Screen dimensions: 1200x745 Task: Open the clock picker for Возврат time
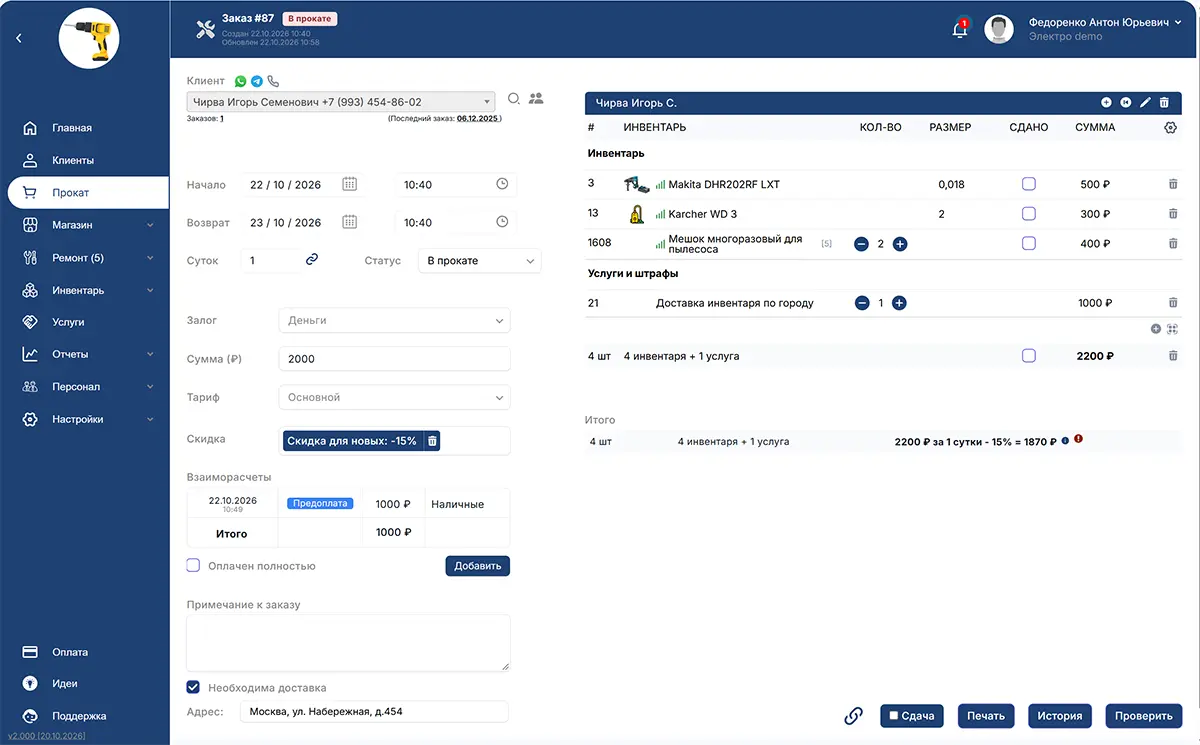pos(502,222)
